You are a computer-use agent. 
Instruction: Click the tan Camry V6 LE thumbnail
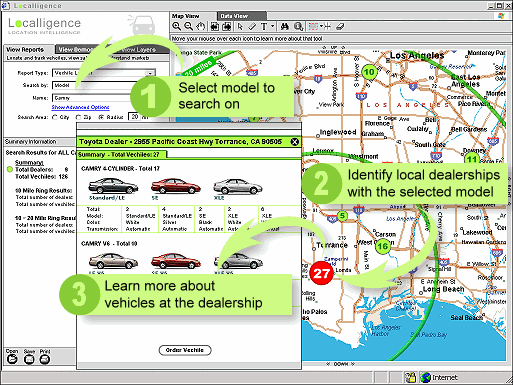[x=113, y=260]
